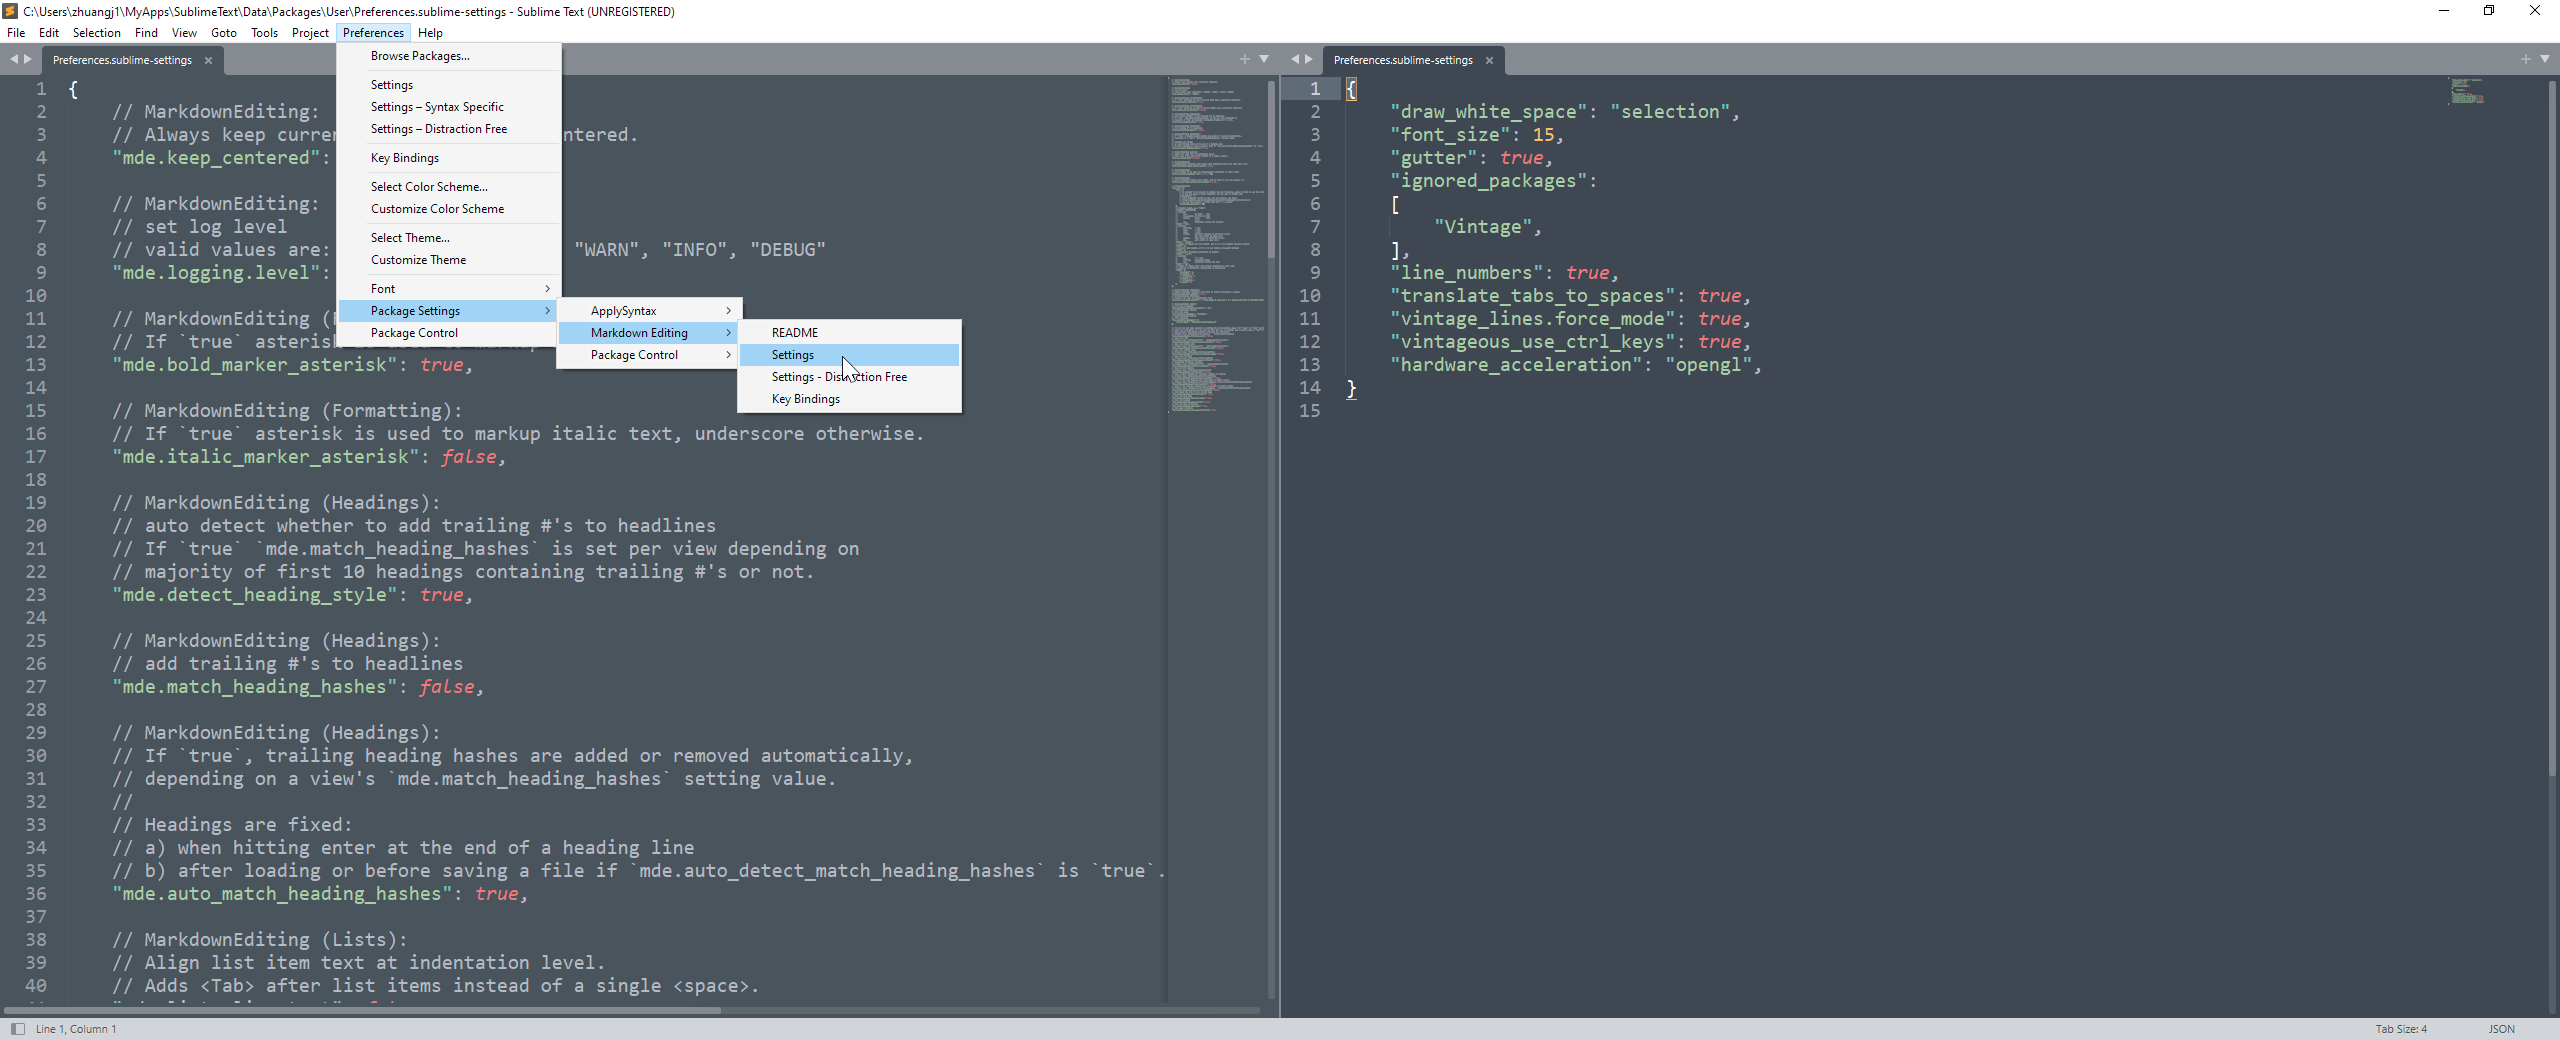Image resolution: width=2560 pixels, height=1039 pixels.
Task: Choose Browse Packages... menu entry
Action: [x=448, y=56]
